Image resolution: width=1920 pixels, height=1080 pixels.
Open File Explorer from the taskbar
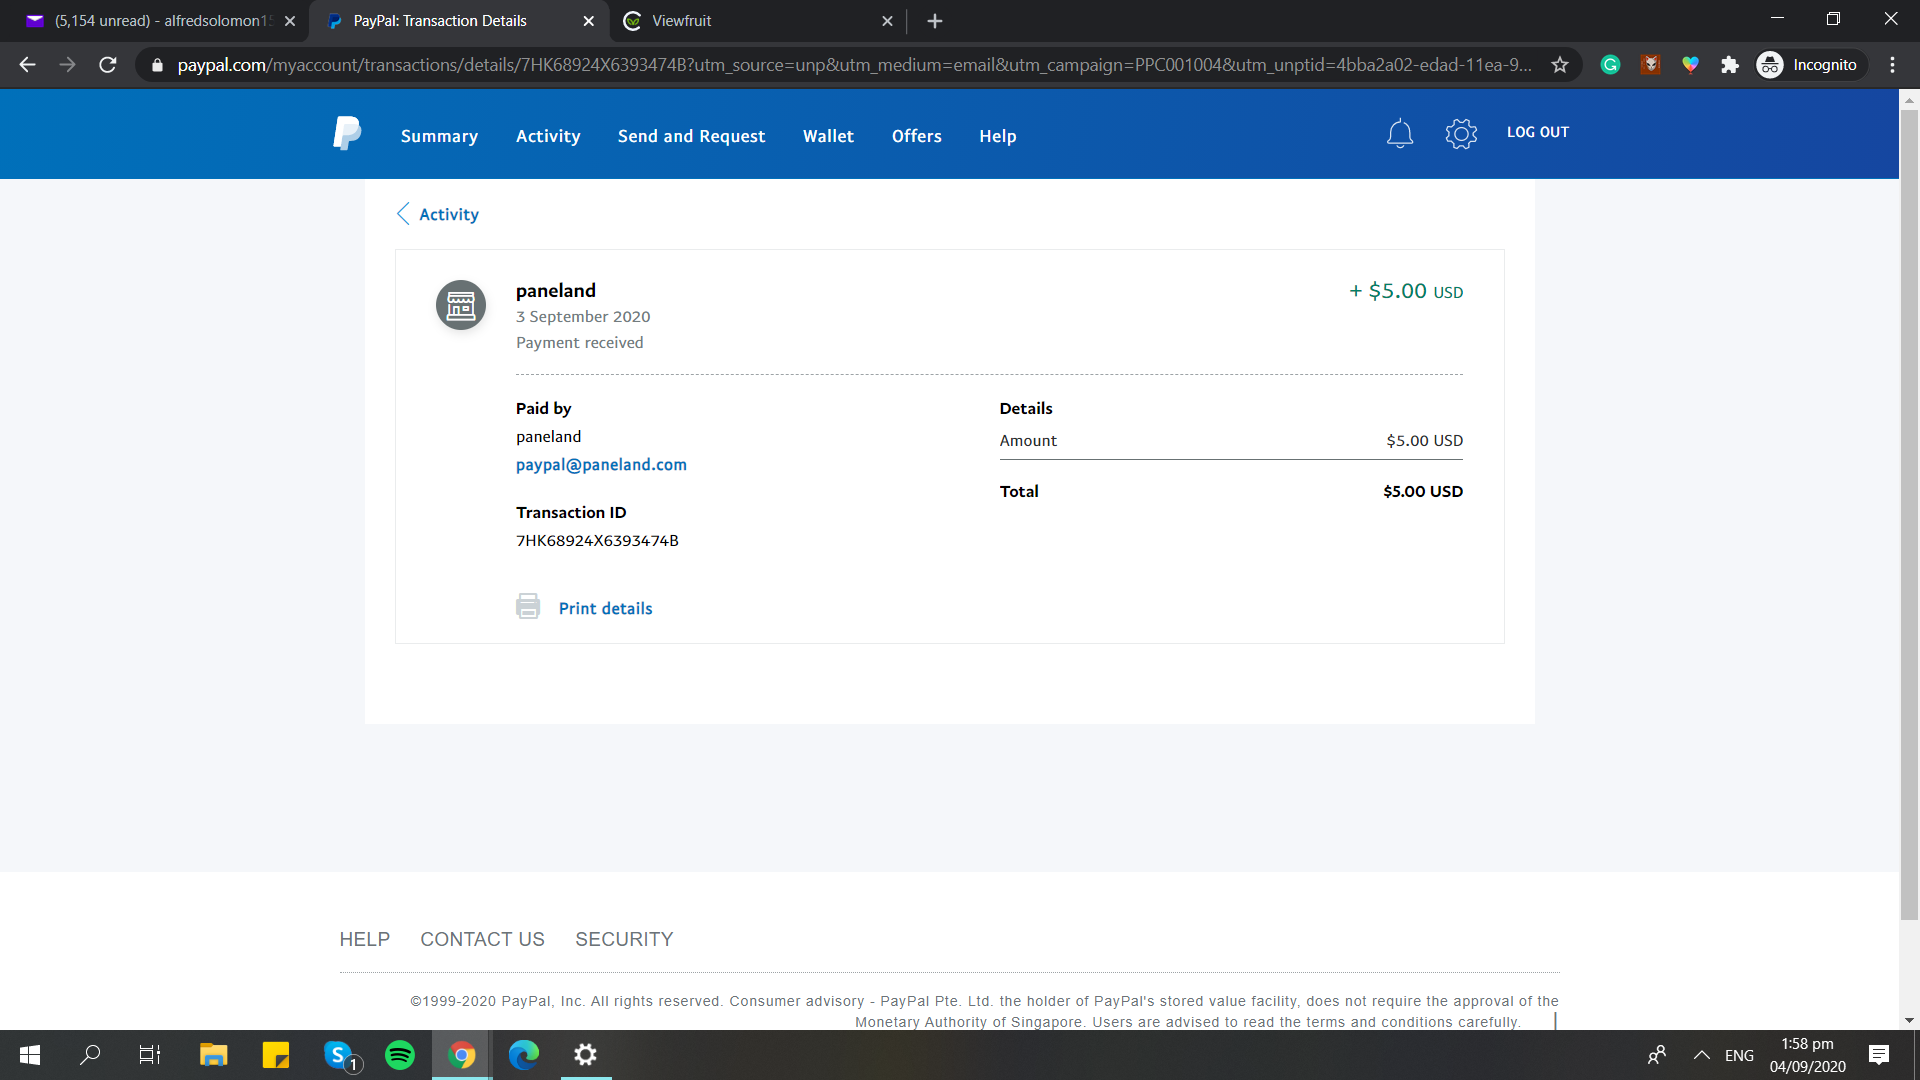tap(214, 1055)
